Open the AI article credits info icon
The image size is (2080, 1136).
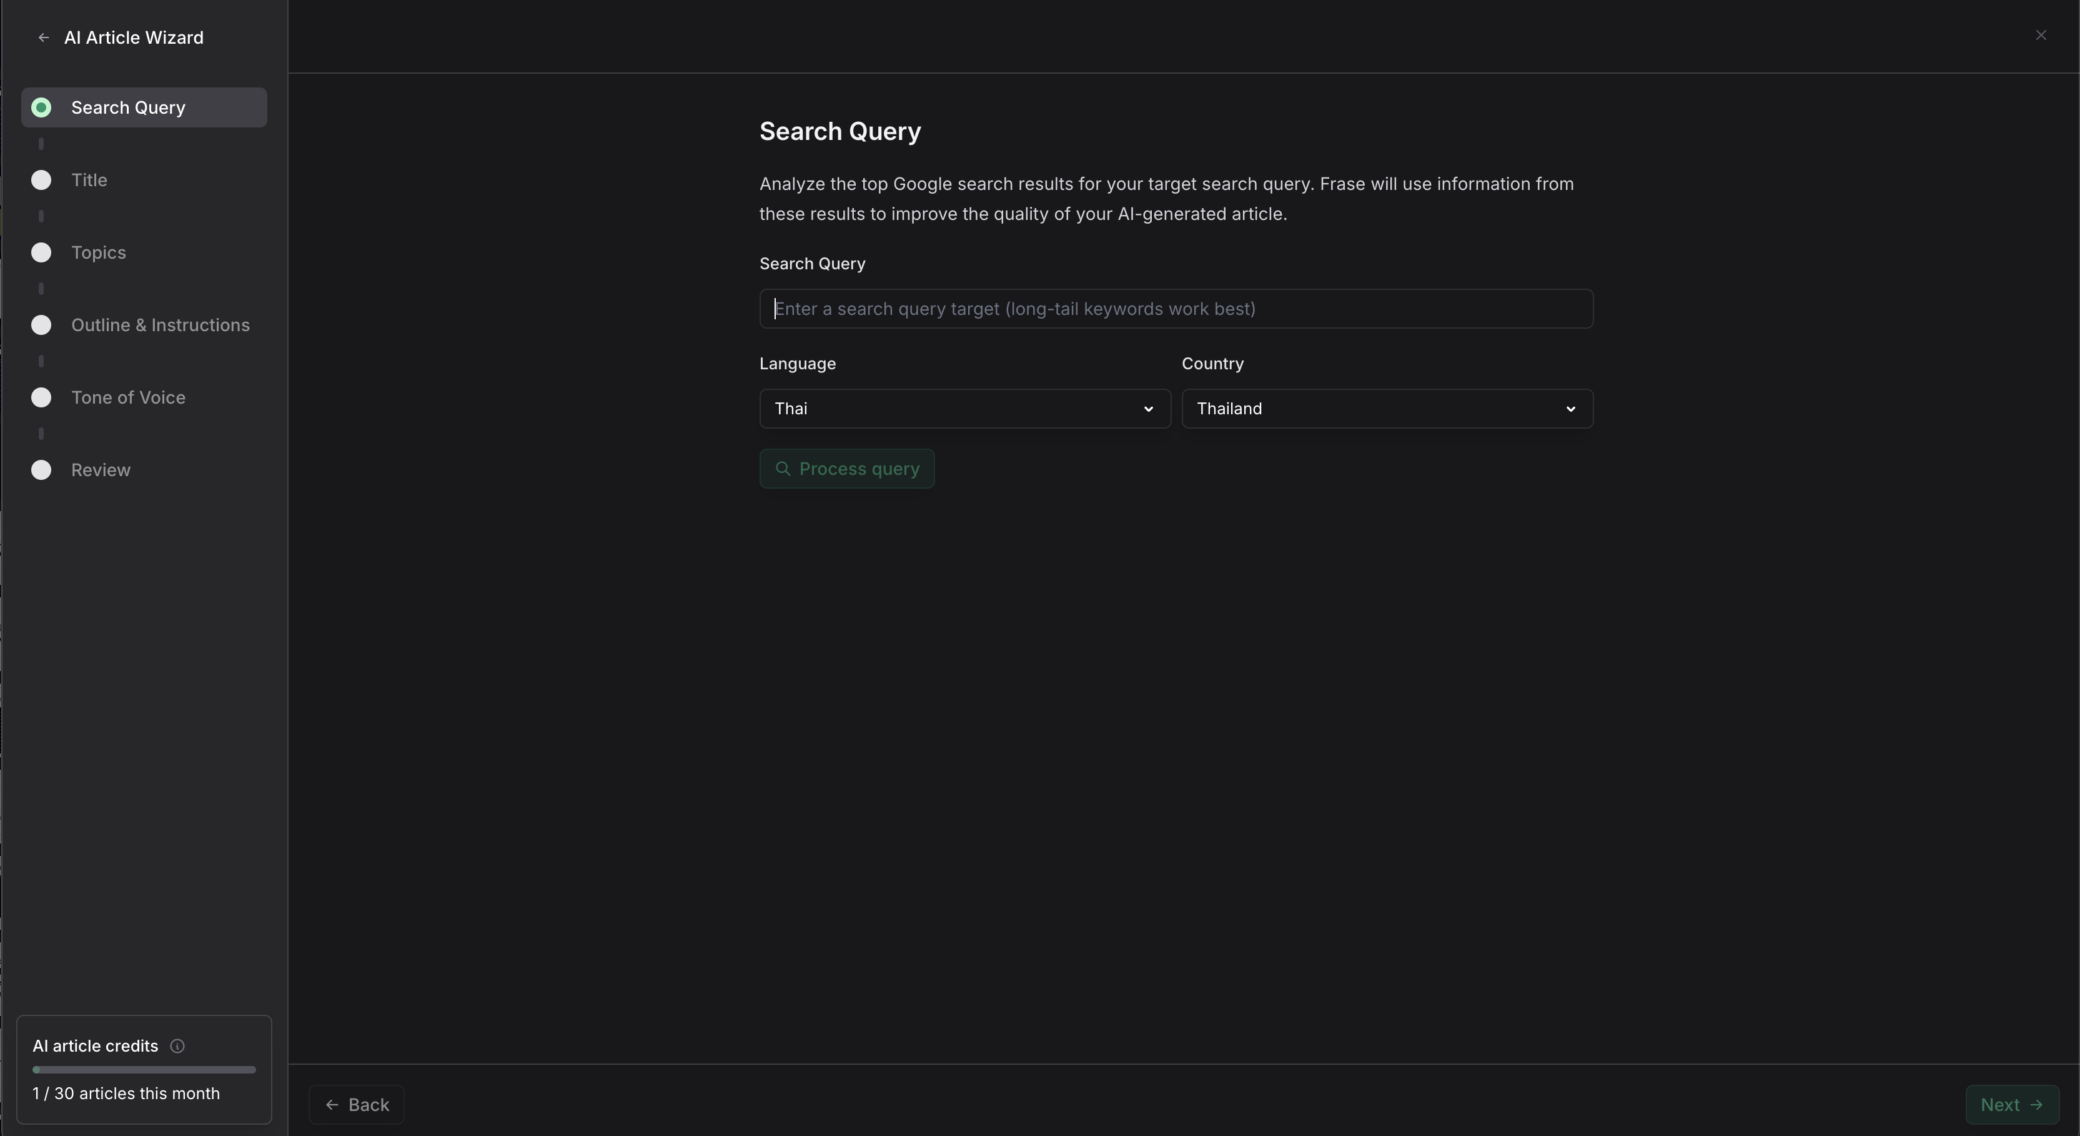pyautogui.click(x=177, y=1046)
